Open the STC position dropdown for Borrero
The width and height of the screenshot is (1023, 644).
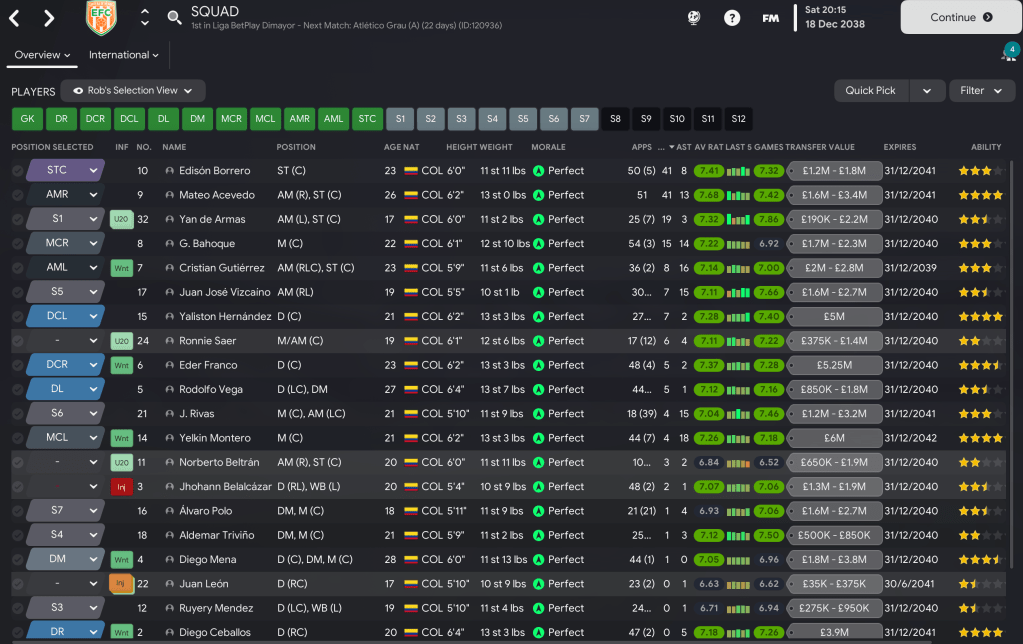tap(94, 171)
